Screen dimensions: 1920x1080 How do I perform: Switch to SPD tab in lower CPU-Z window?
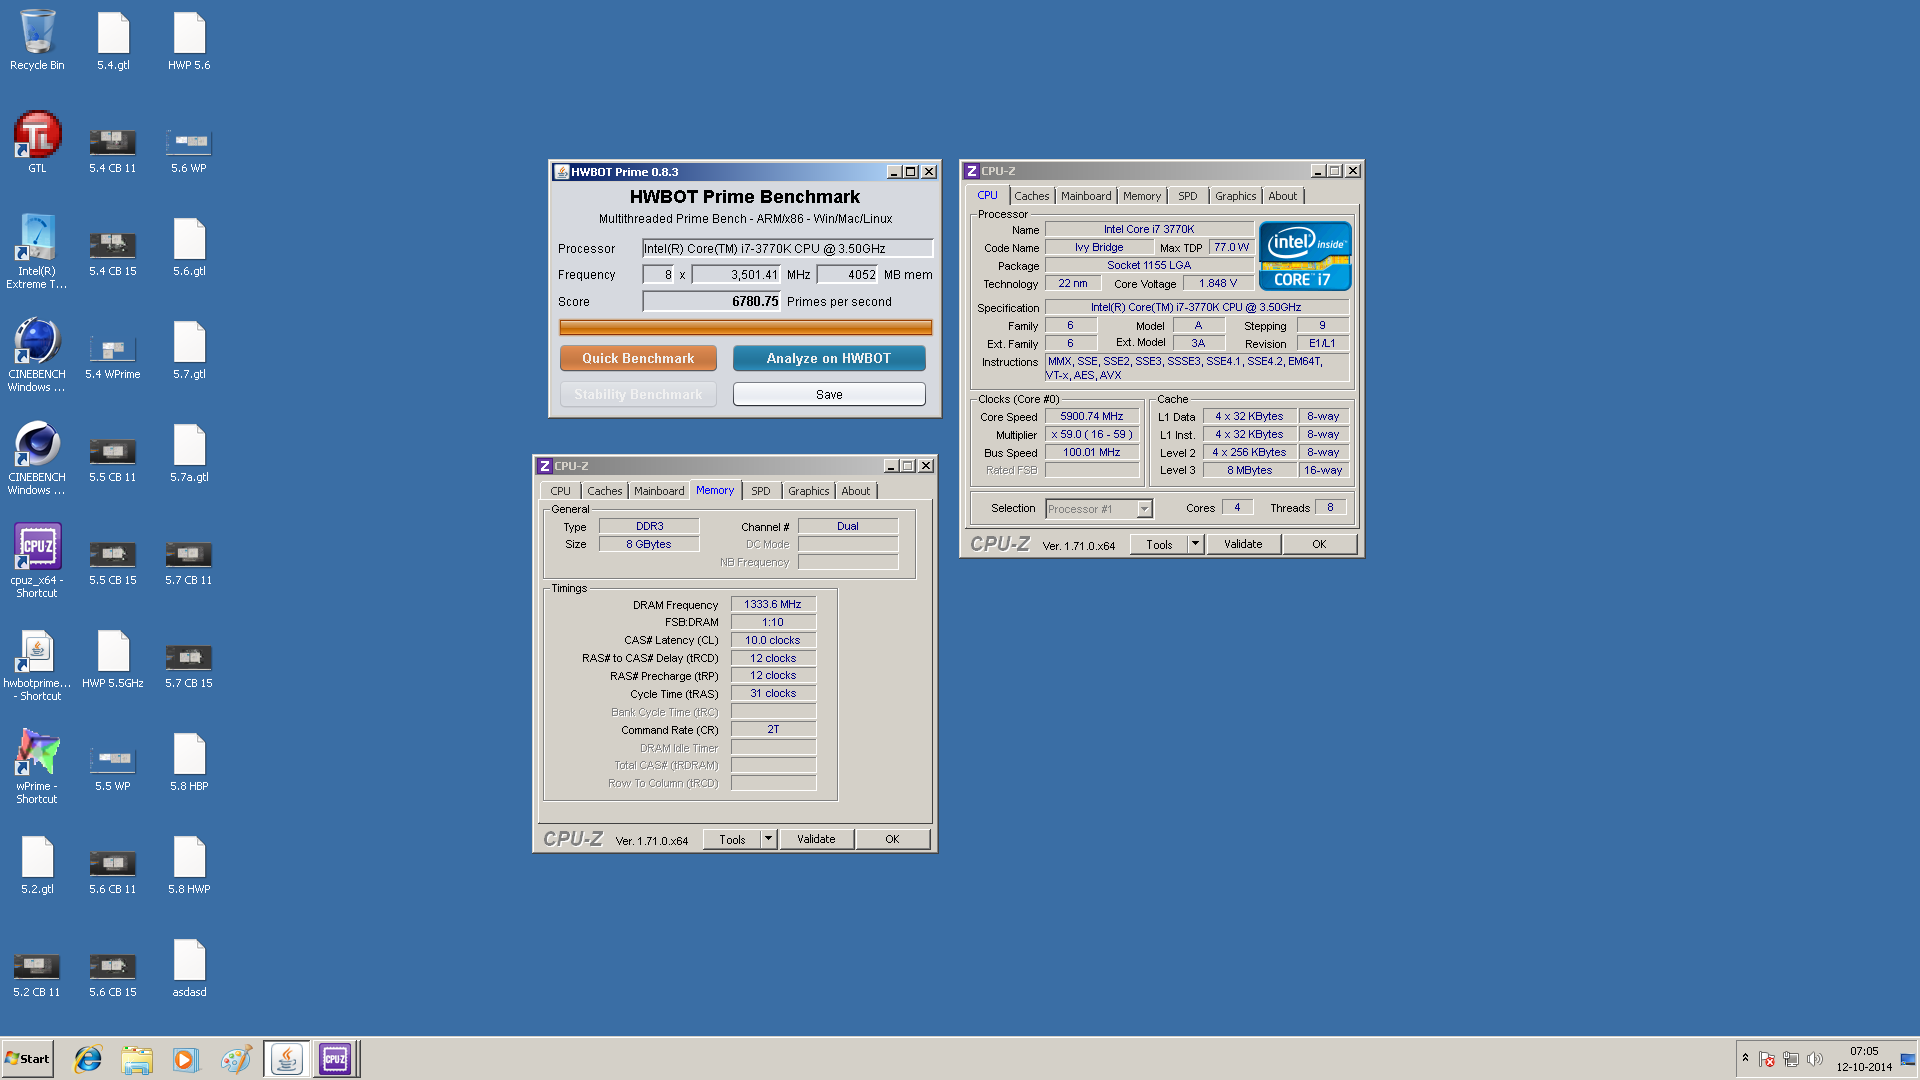760,491
